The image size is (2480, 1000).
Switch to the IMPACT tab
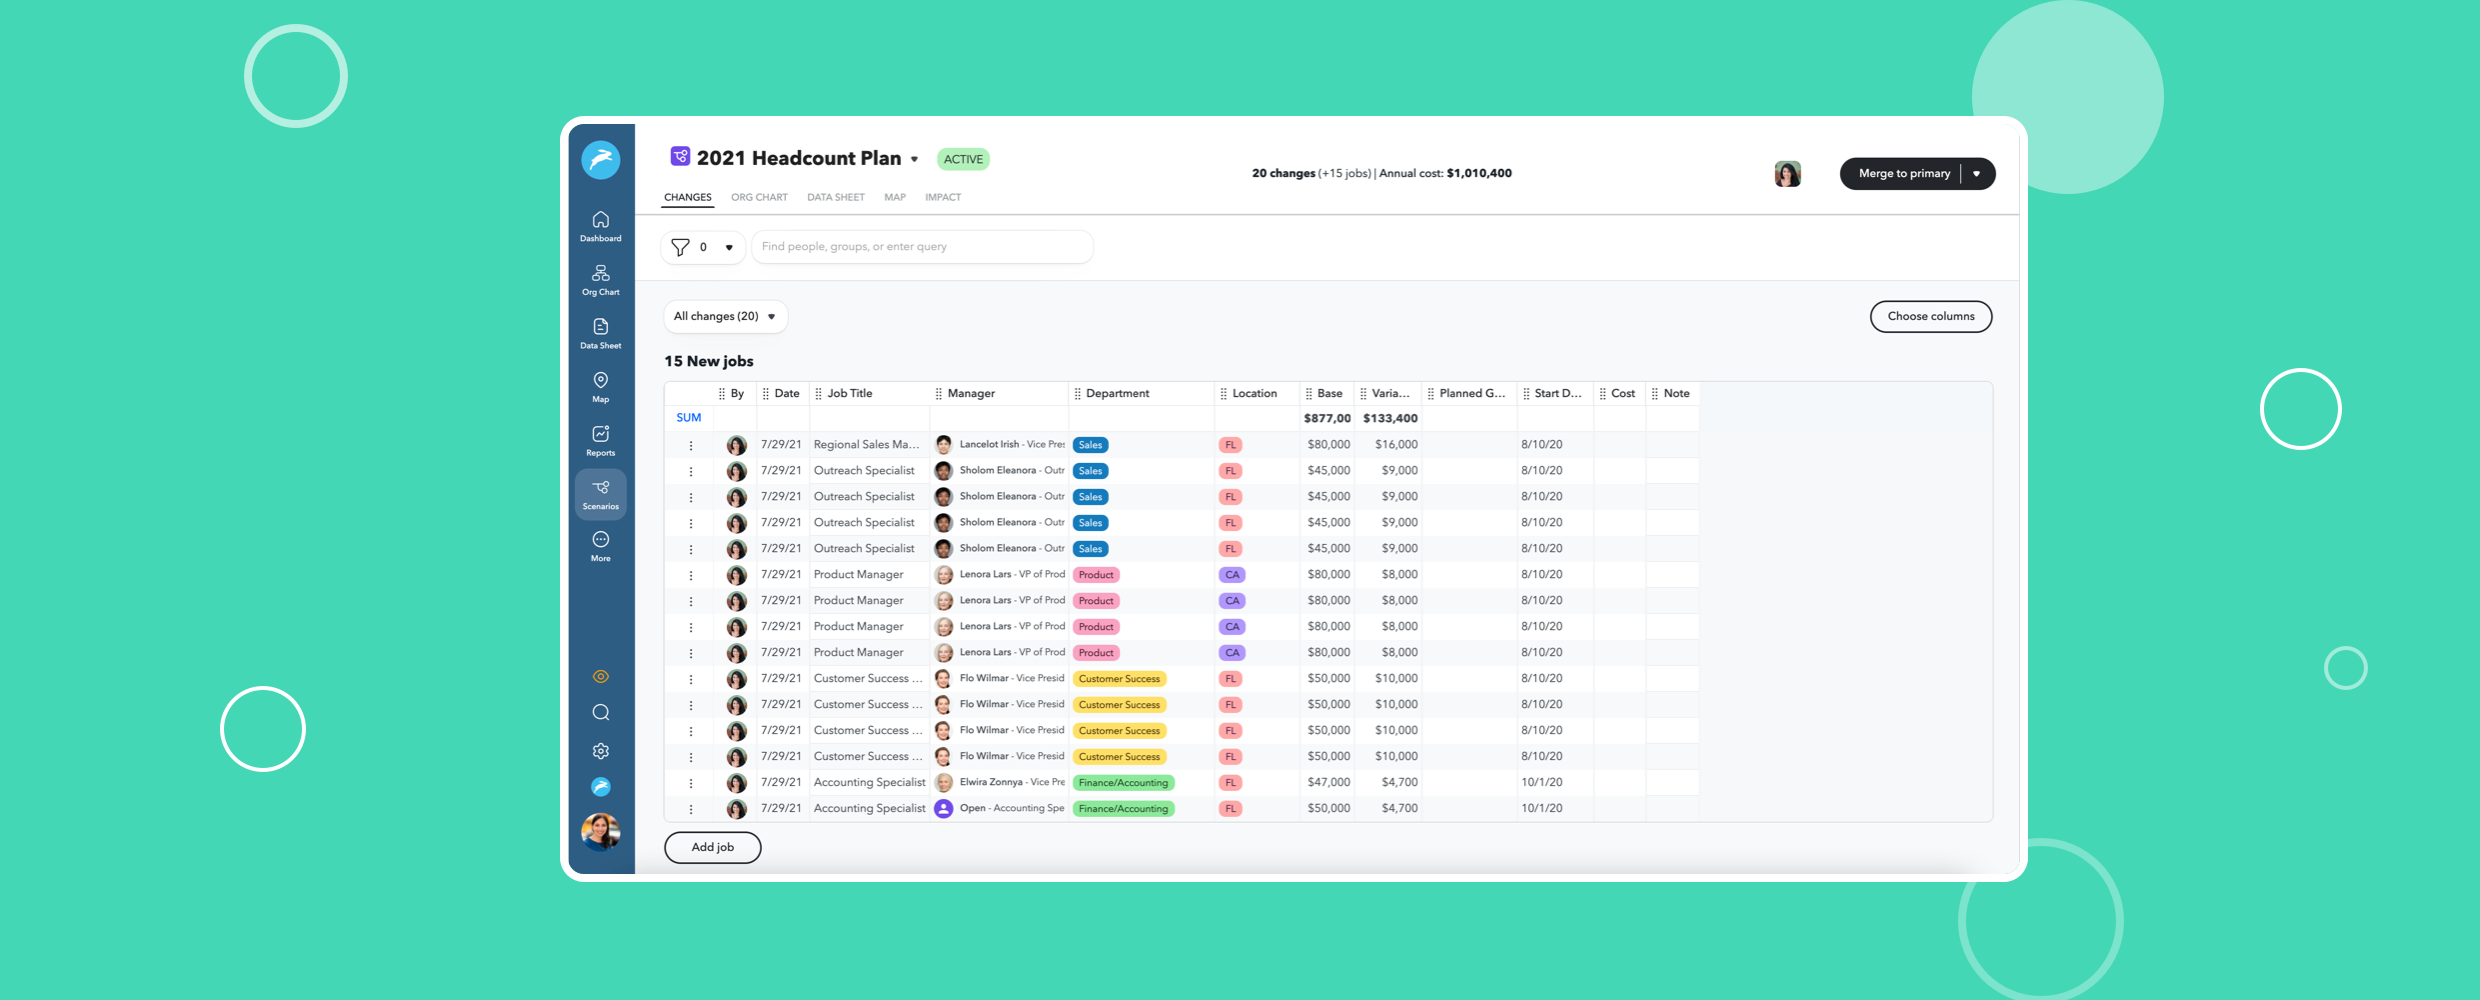942,197
